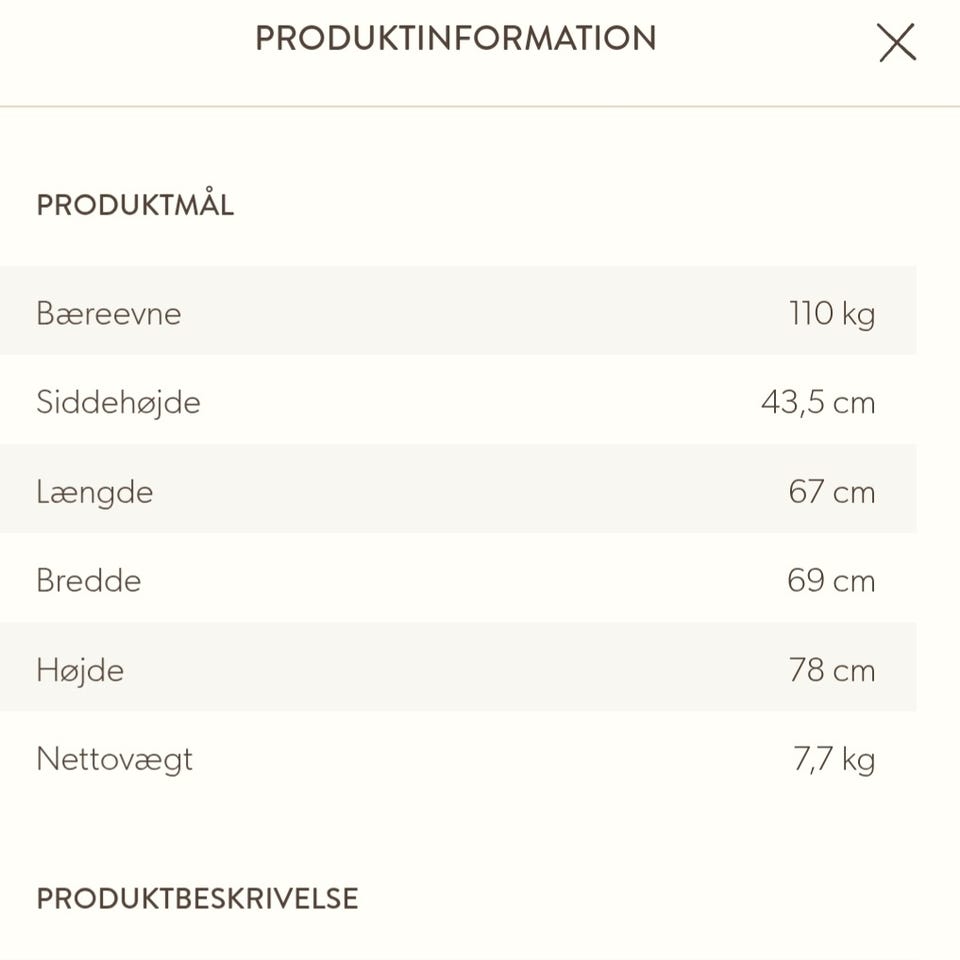Click the Bæreevne label

click(x=109, y=314)
